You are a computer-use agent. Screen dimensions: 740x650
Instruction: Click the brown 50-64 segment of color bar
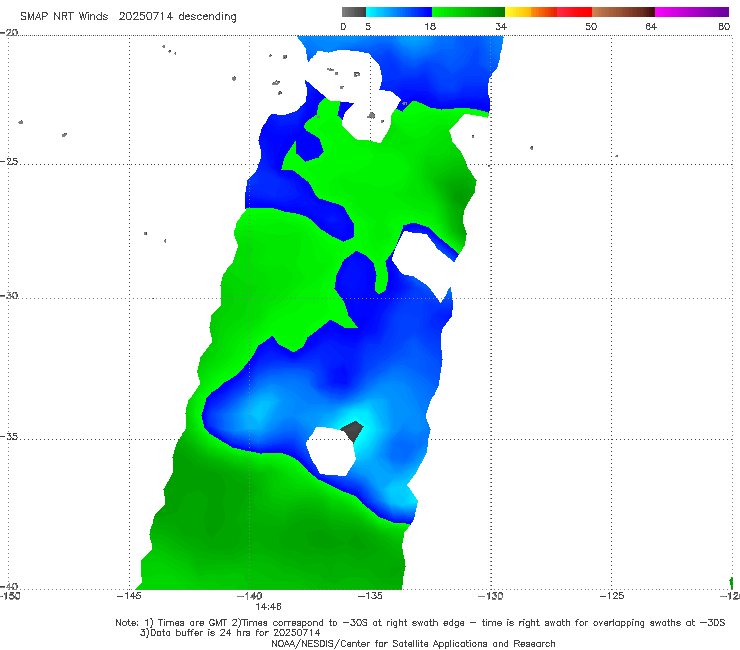click(x=623, y=12)
